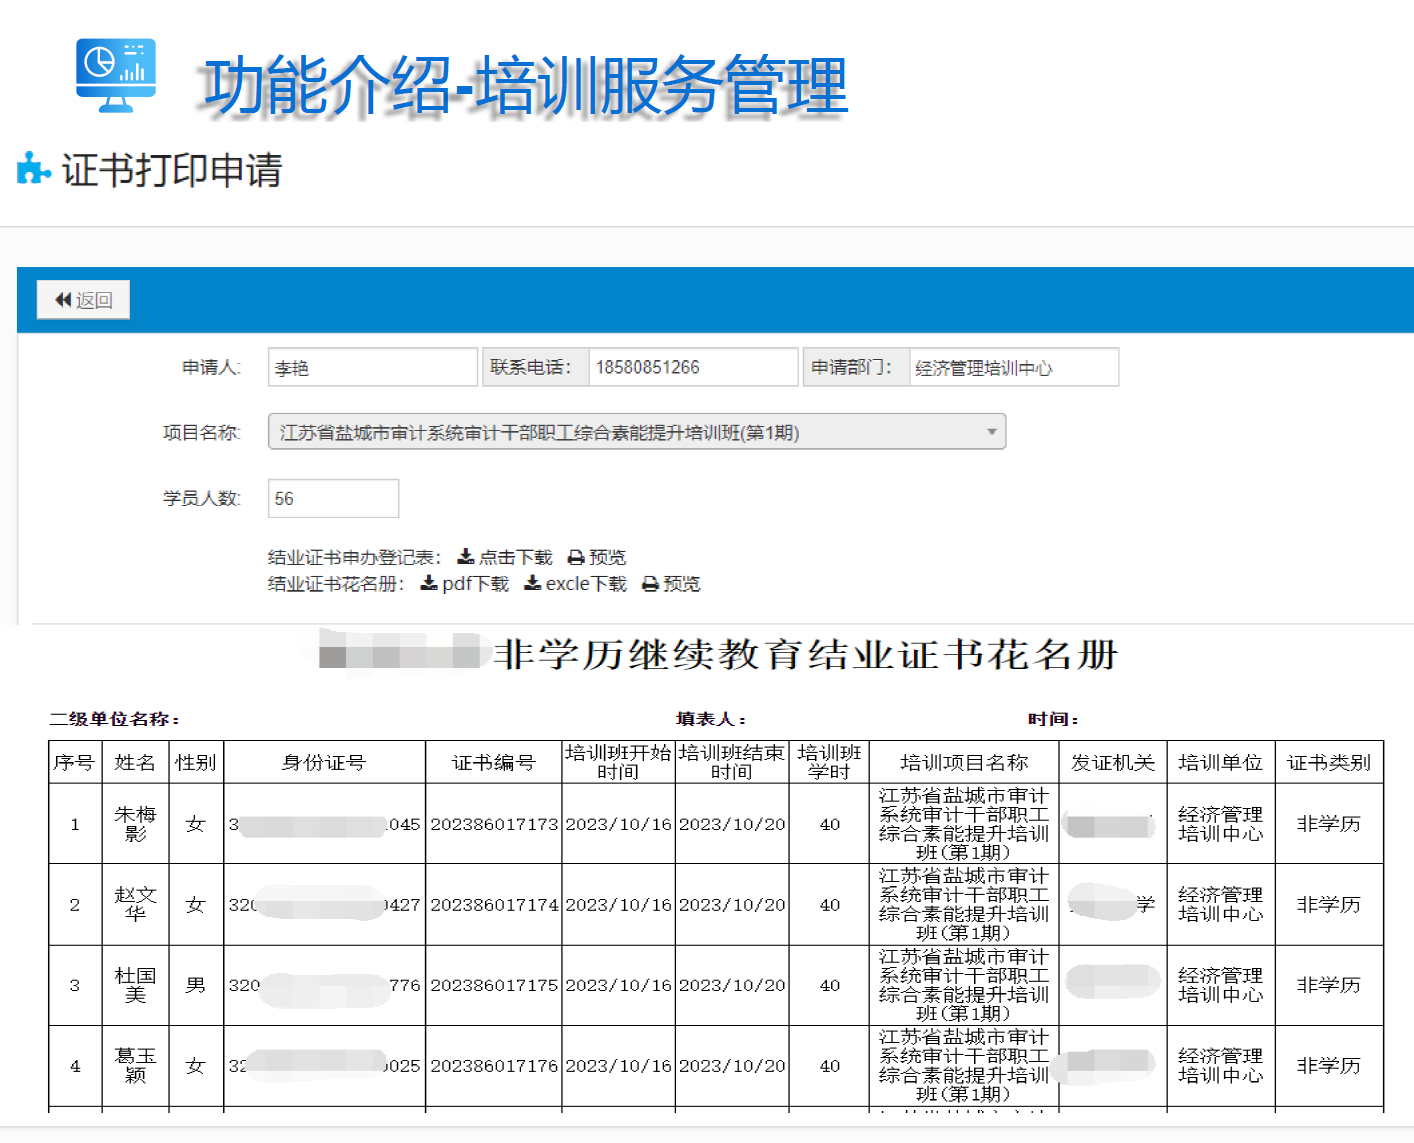Preview the 结业证书花名册 roster
Image resolution: width=1414 pixels, height=1143 pixels.
click(x=671, y=584)
